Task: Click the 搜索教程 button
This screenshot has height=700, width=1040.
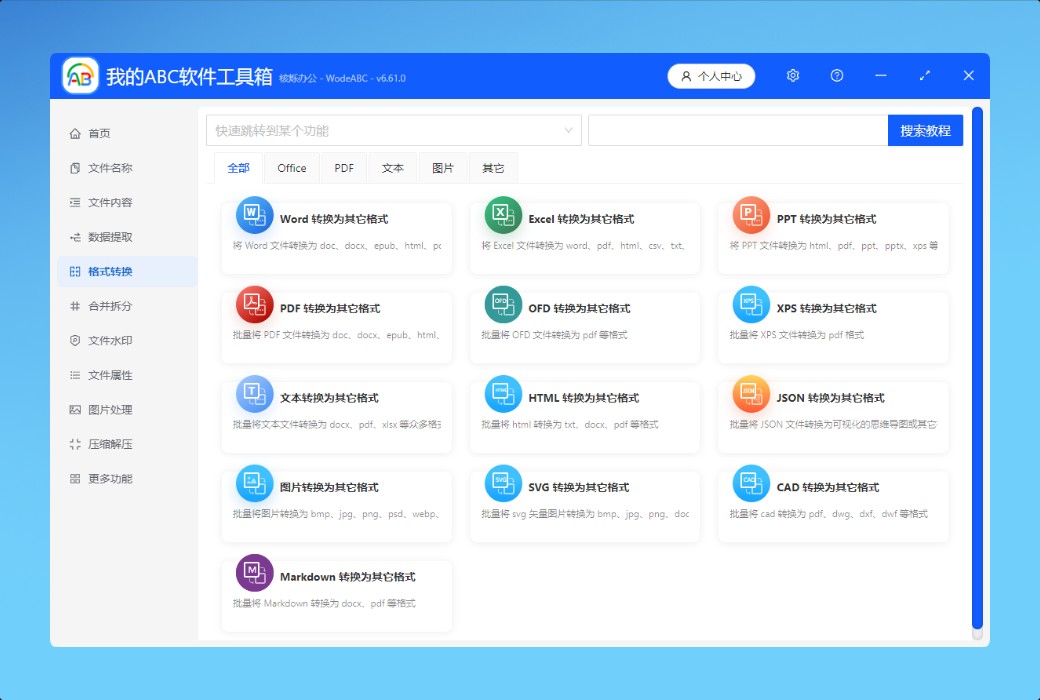Action: (x=925, y=131)
